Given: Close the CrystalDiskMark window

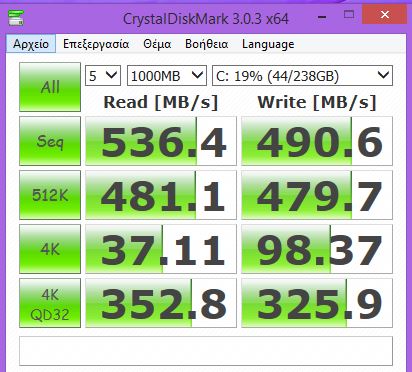Looking at the screenshot, I should click(x=385, y=15).
